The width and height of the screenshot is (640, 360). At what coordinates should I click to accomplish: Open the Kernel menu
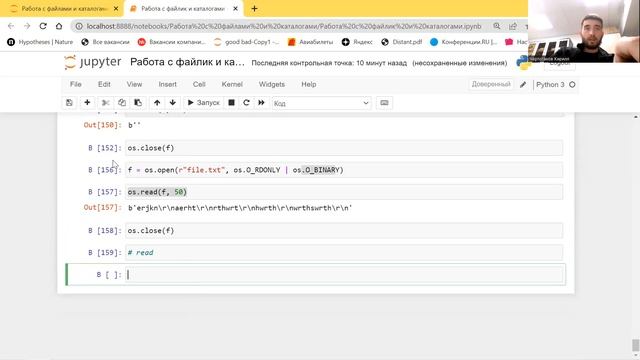pos(232,84)
